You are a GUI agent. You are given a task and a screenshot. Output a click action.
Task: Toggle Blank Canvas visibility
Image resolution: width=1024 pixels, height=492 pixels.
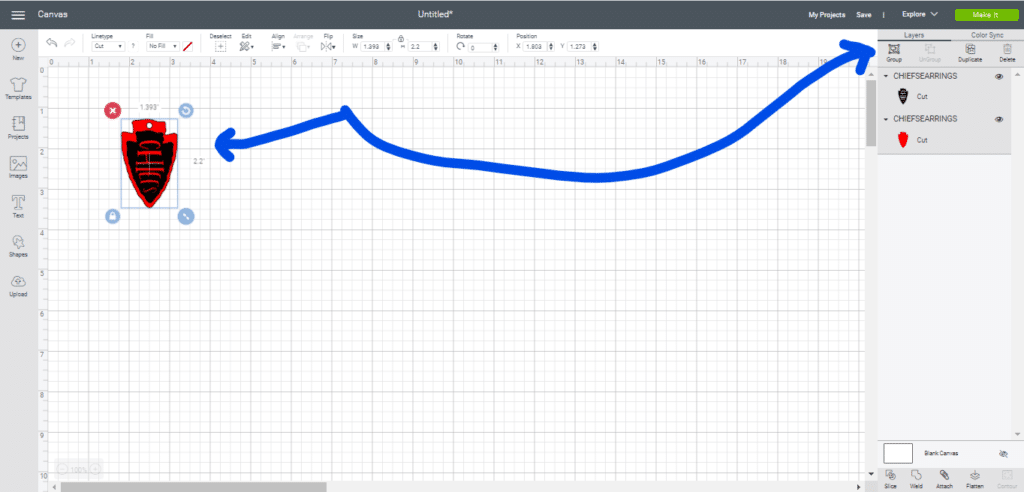[x=1002, y=453]
